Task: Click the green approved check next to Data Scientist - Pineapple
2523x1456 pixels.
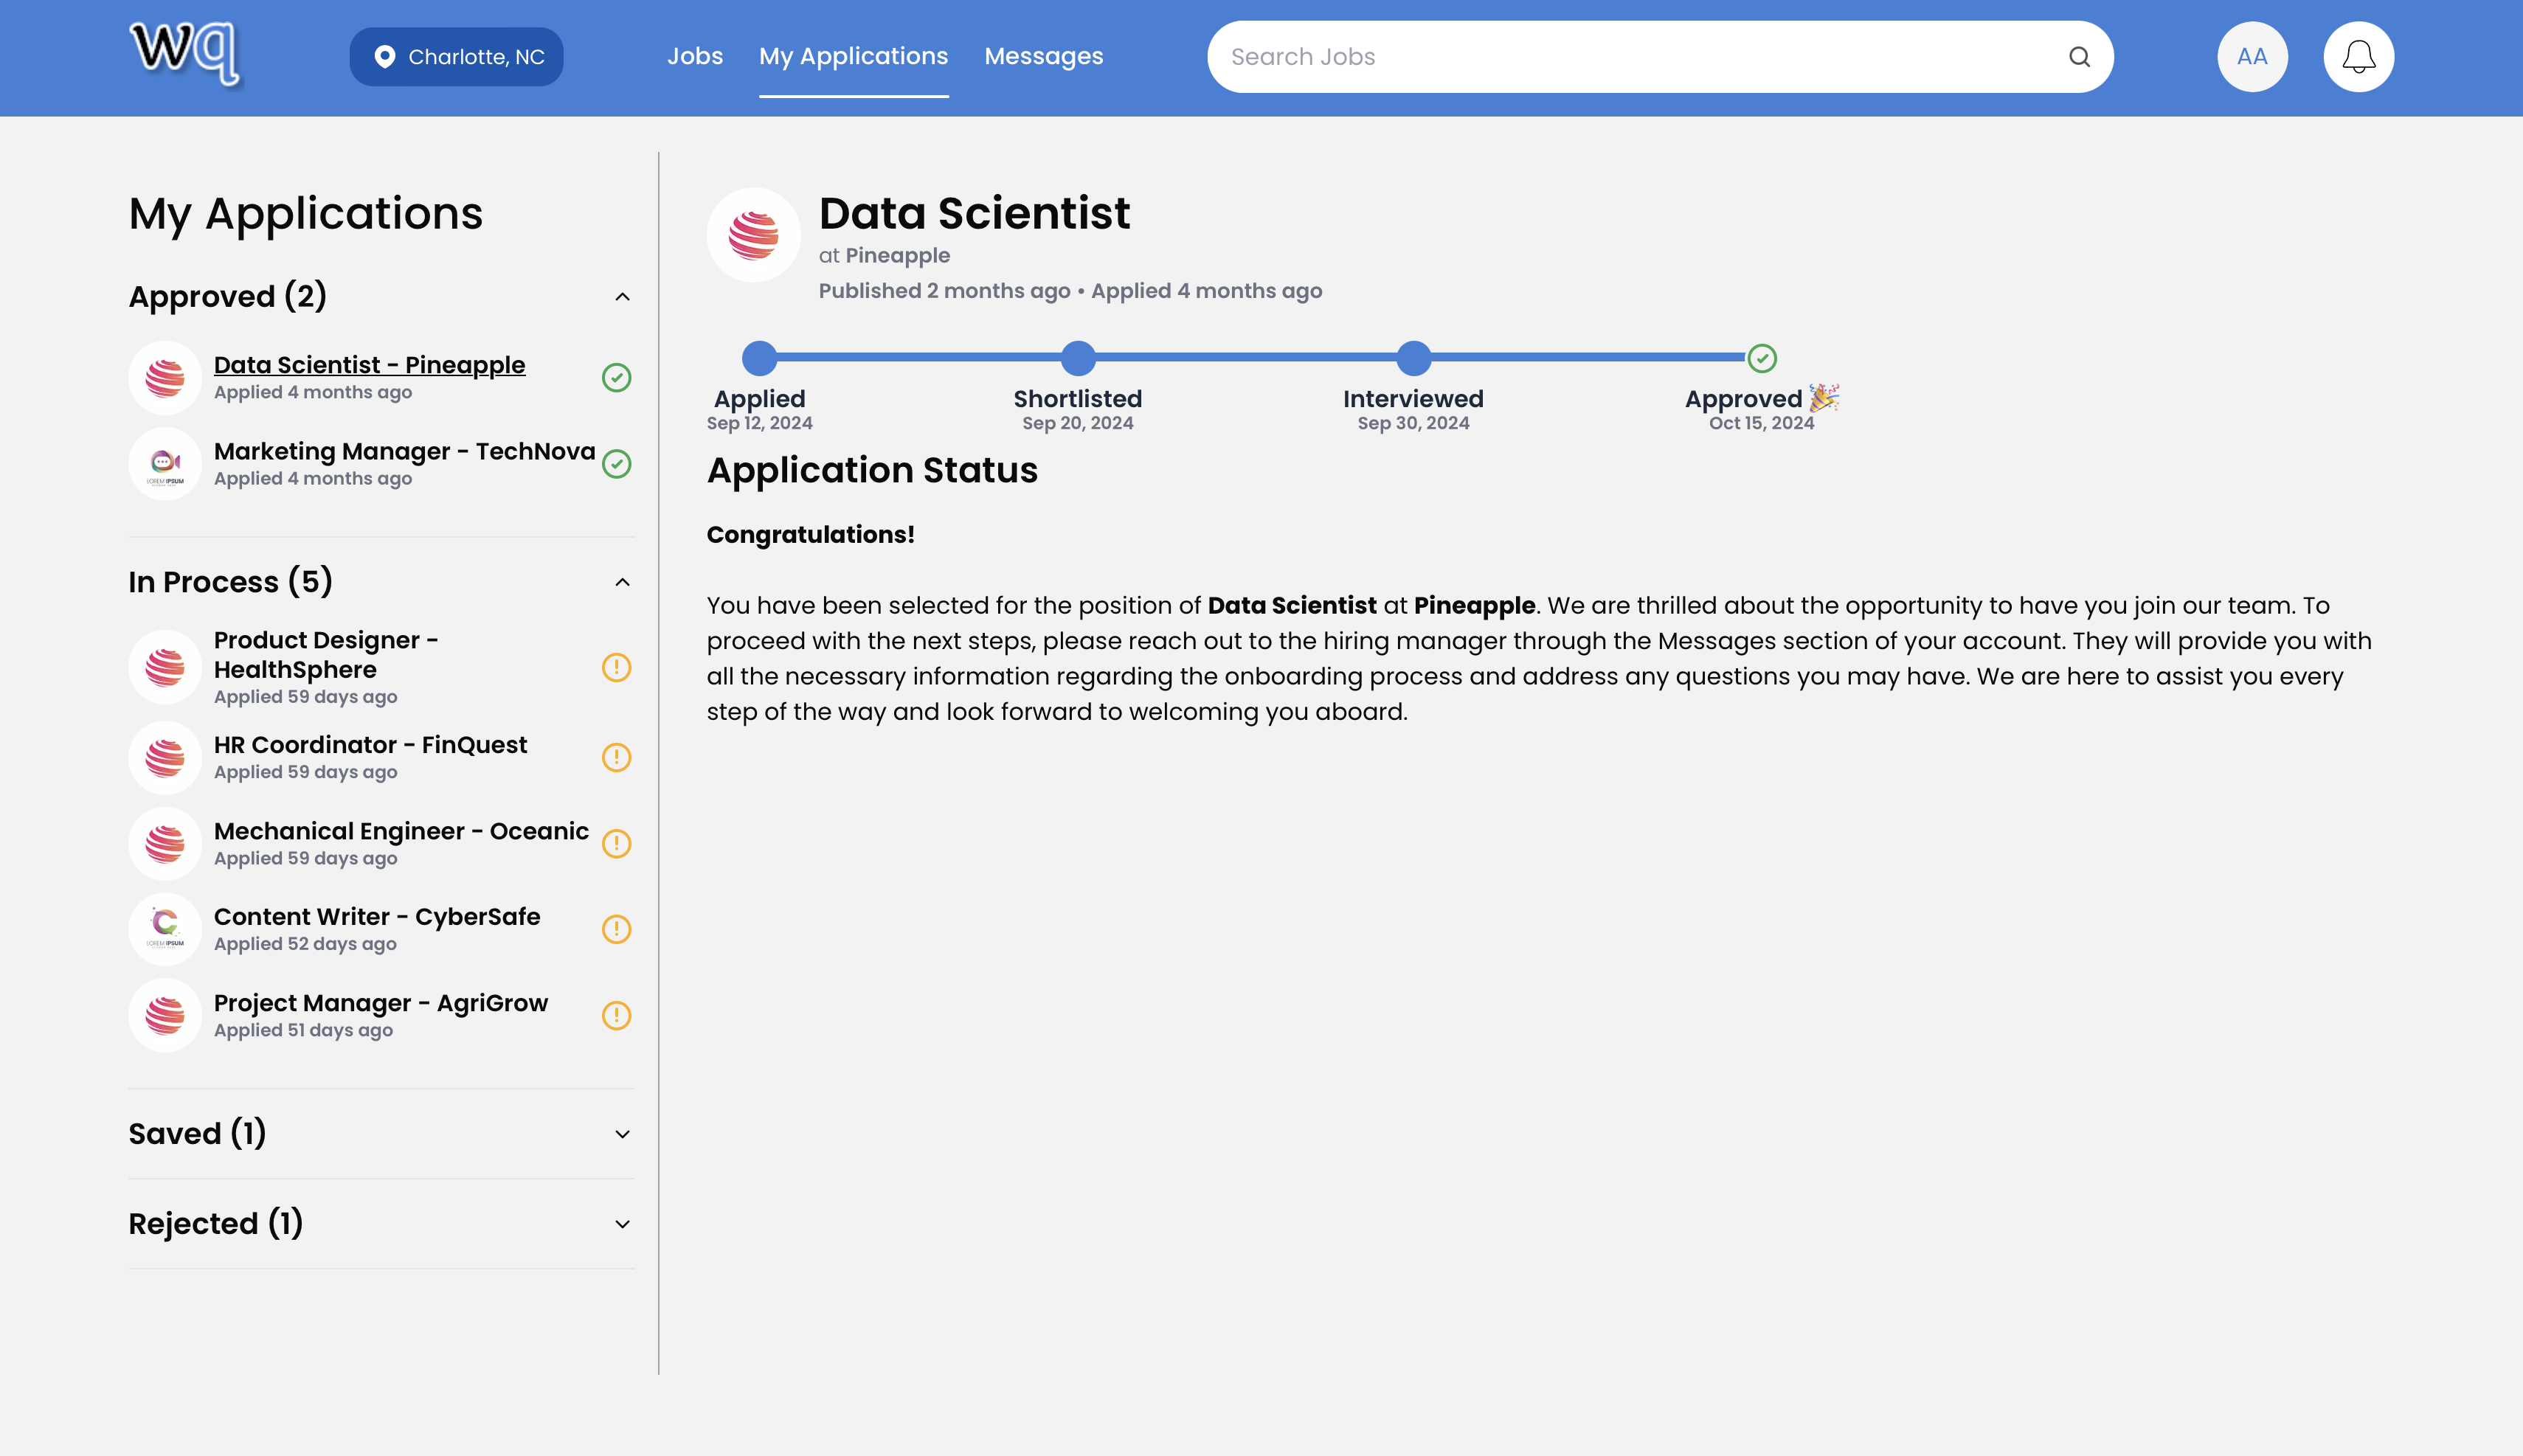Action: pos(616,378)
